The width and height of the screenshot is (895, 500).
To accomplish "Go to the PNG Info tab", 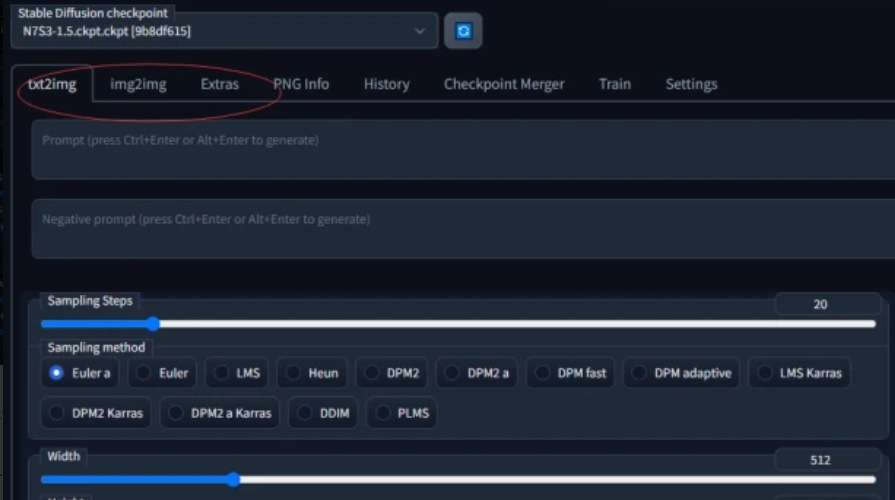I will tap(301, 84).
